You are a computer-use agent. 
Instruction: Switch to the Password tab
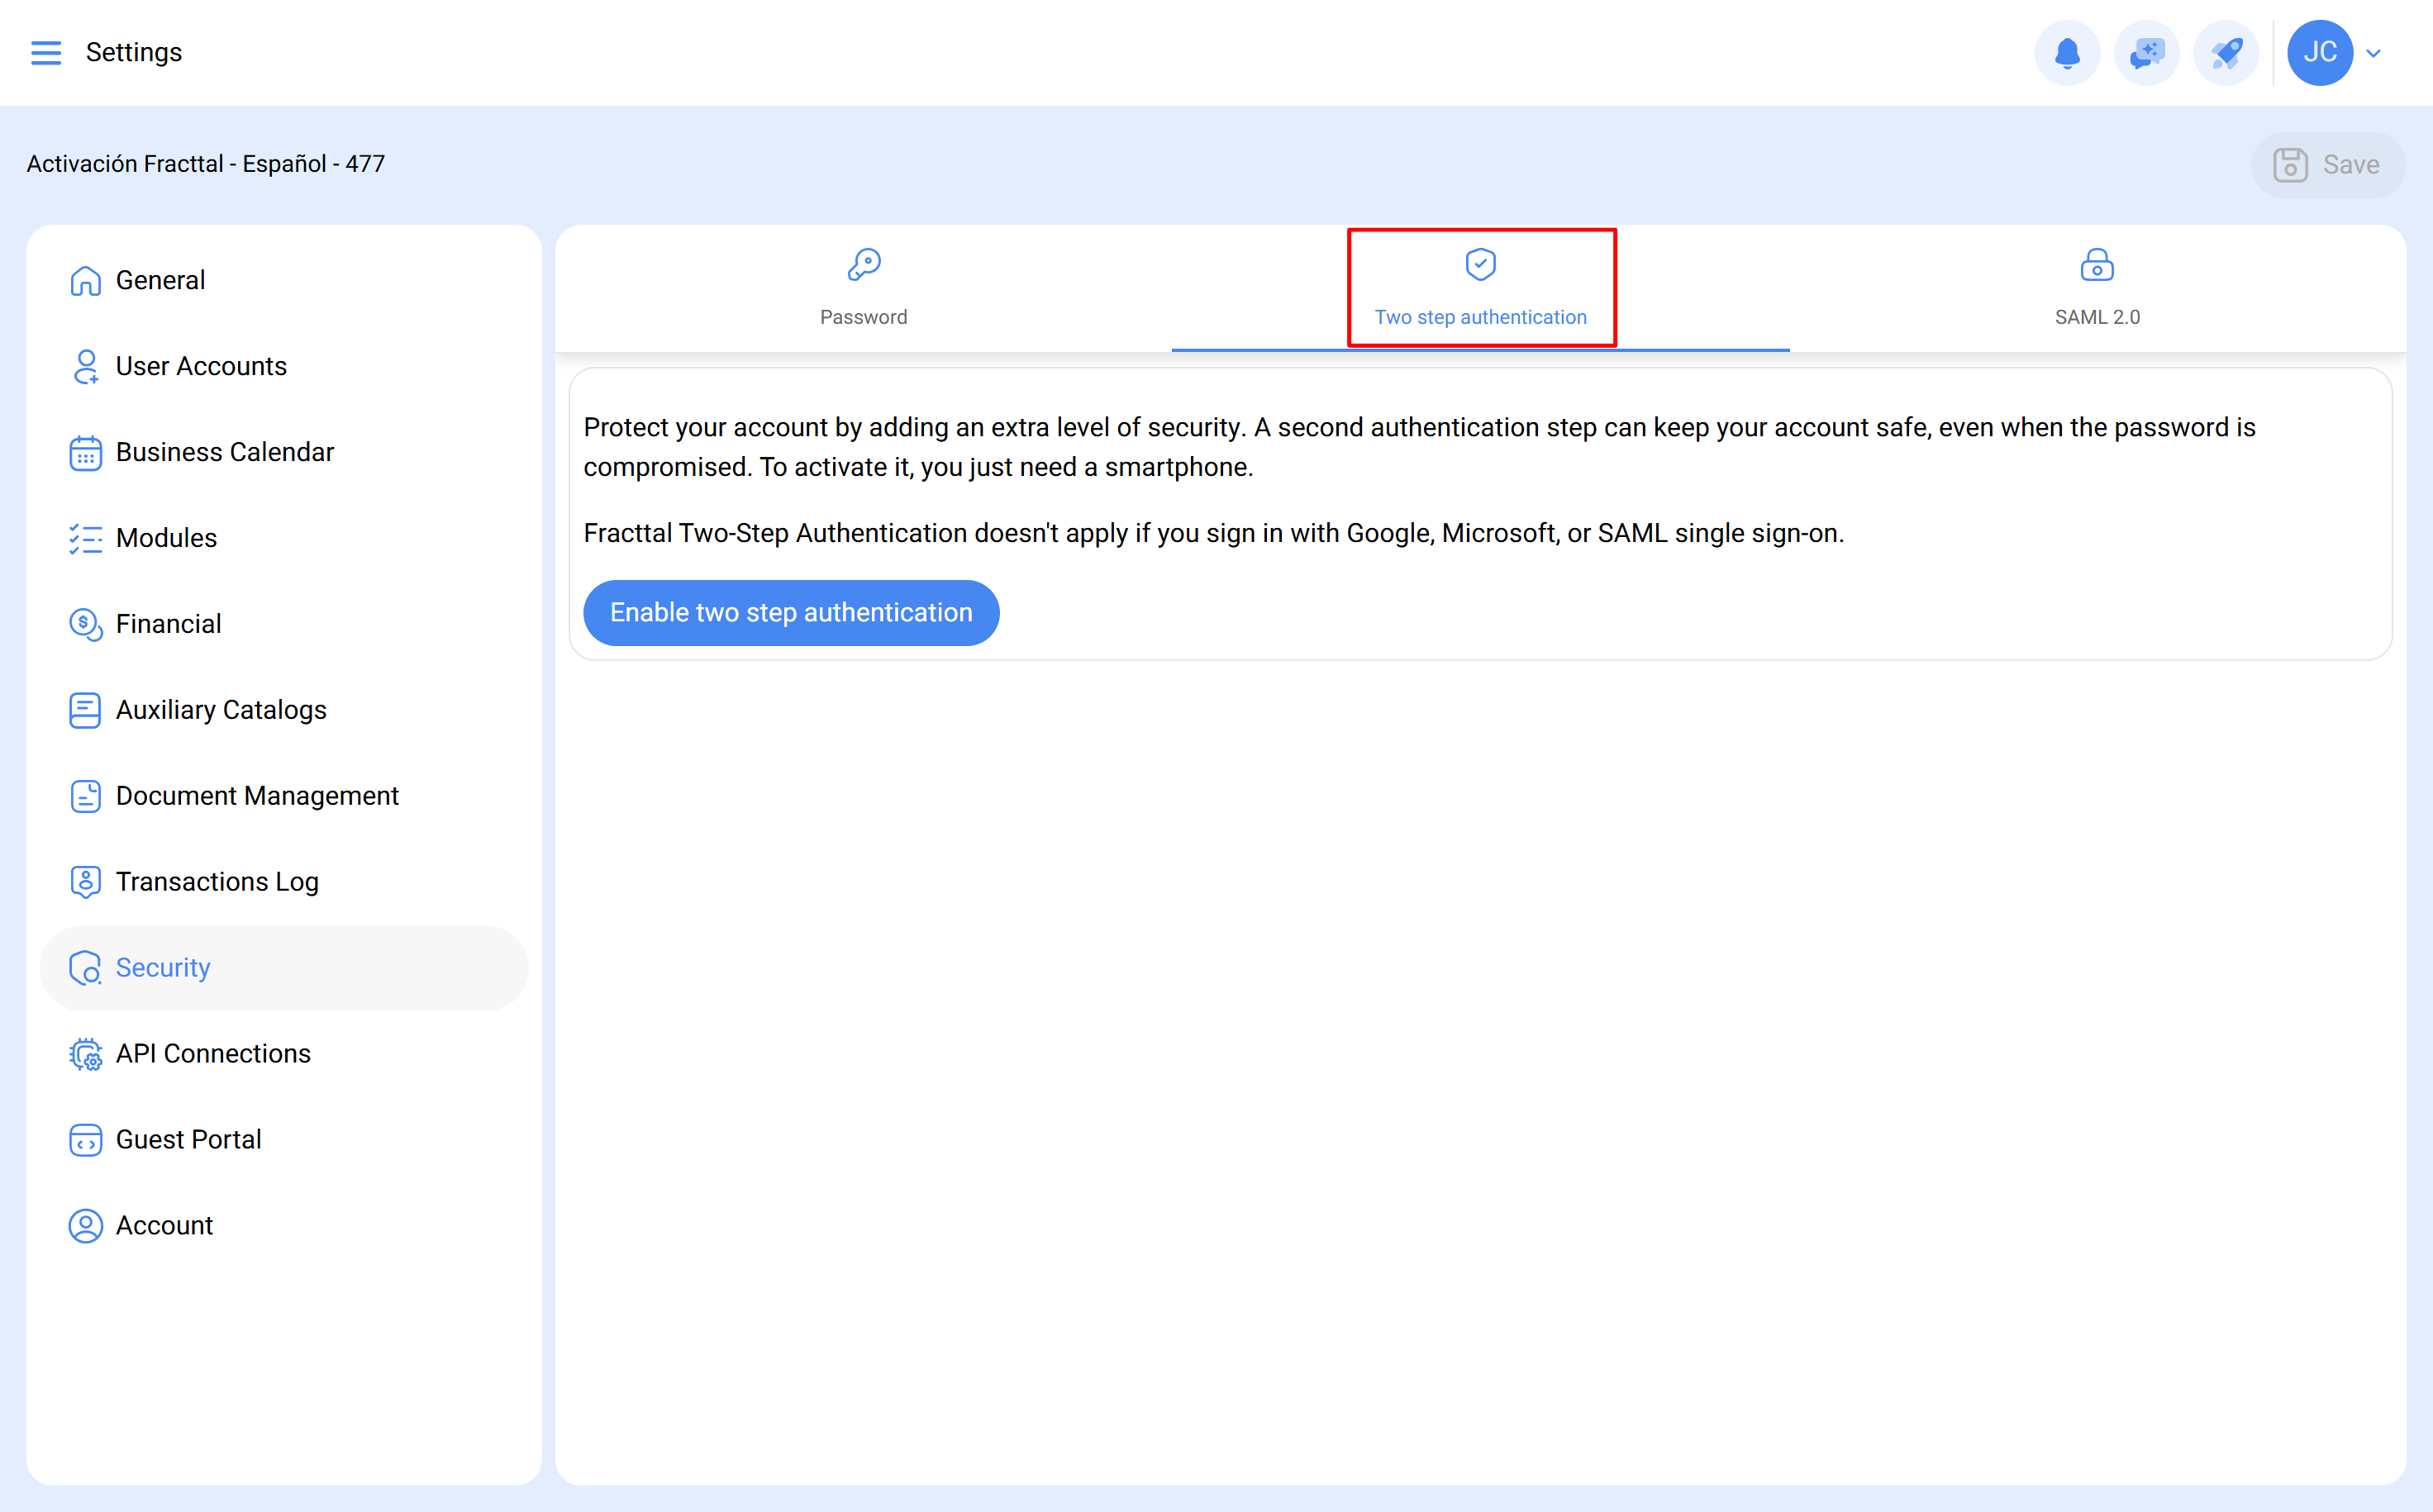[x=863, y=288]
